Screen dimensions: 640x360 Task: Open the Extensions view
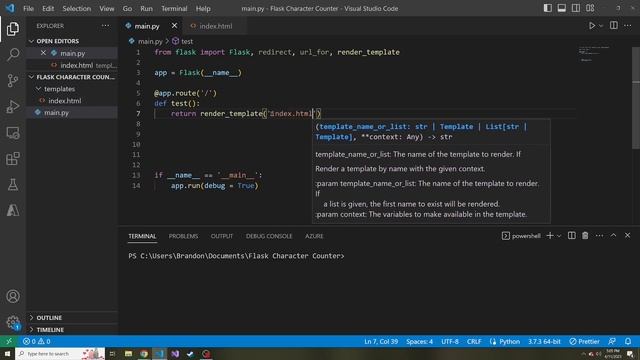[x=13, y=158]
